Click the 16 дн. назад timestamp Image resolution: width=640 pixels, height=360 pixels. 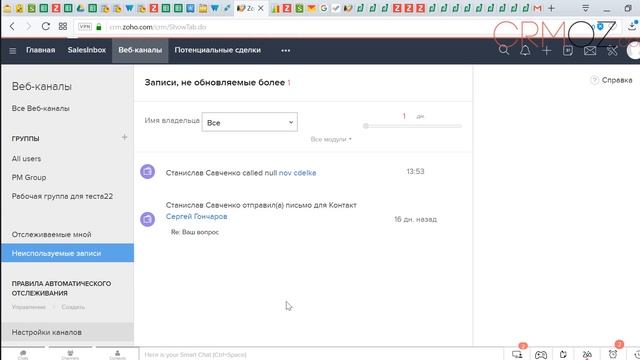coord(416,219)
